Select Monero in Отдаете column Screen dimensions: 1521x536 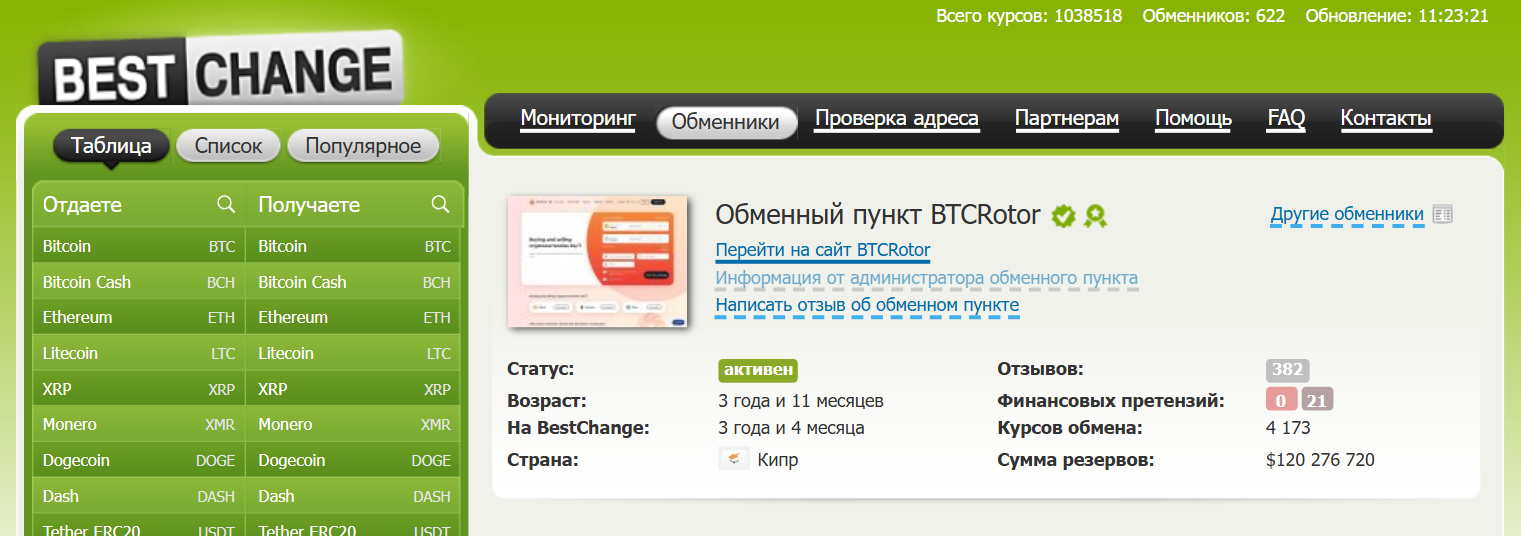point(138,424)
